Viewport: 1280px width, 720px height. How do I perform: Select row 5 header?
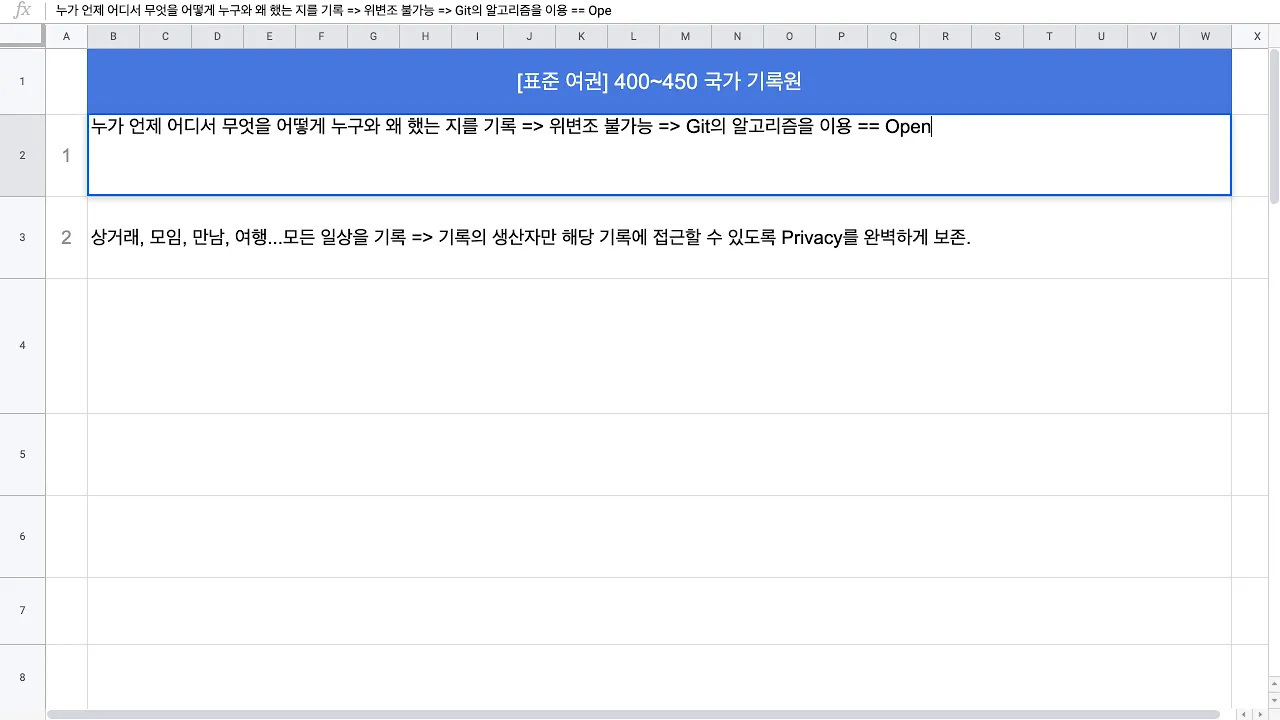coord(22,454)
